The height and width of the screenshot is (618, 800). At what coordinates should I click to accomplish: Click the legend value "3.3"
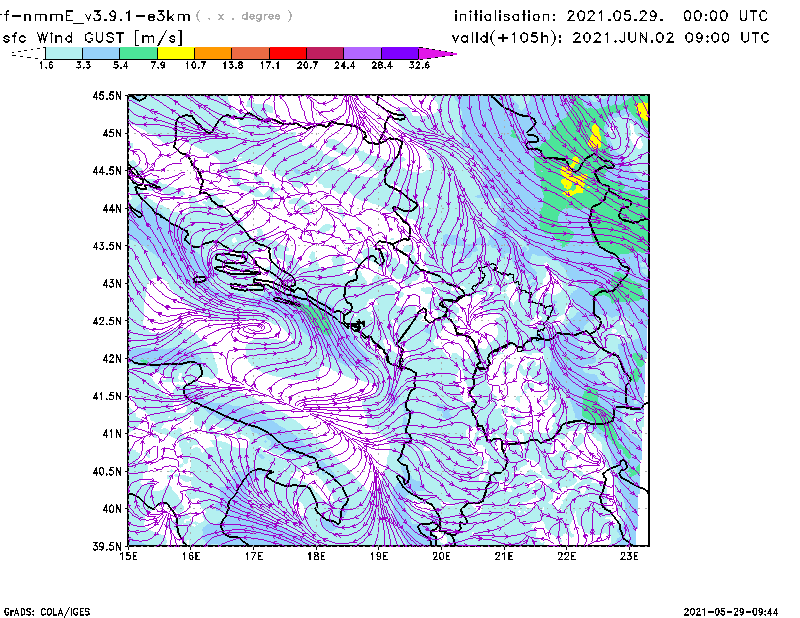pos(83,65)
